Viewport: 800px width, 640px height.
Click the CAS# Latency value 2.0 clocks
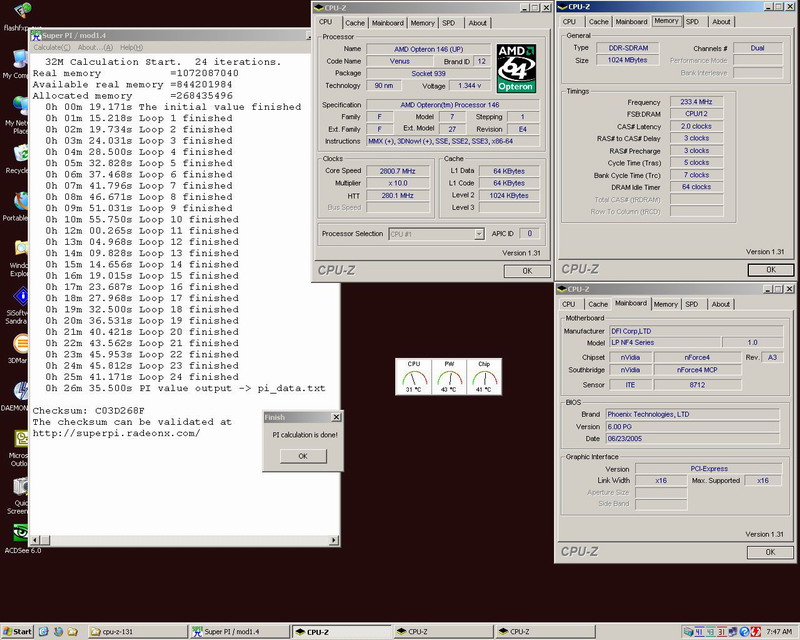point(696,126)
